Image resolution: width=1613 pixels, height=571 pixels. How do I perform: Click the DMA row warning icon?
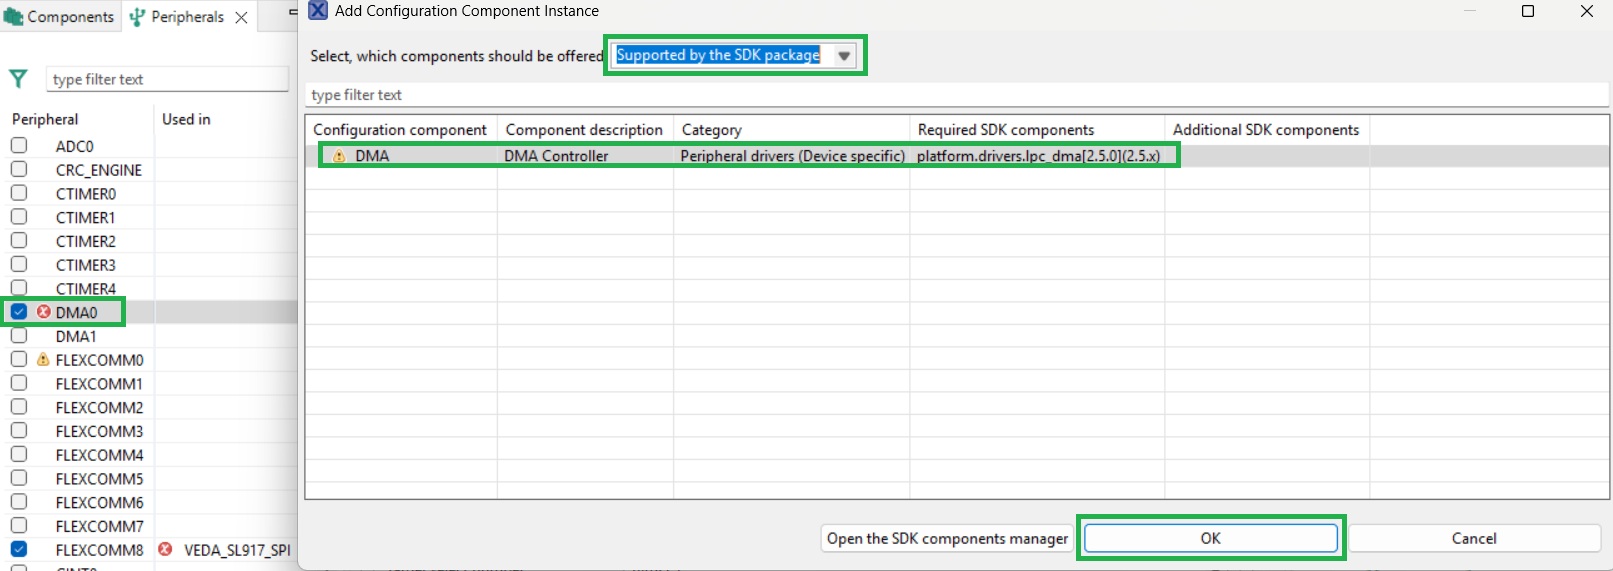(x=339, y=156)
